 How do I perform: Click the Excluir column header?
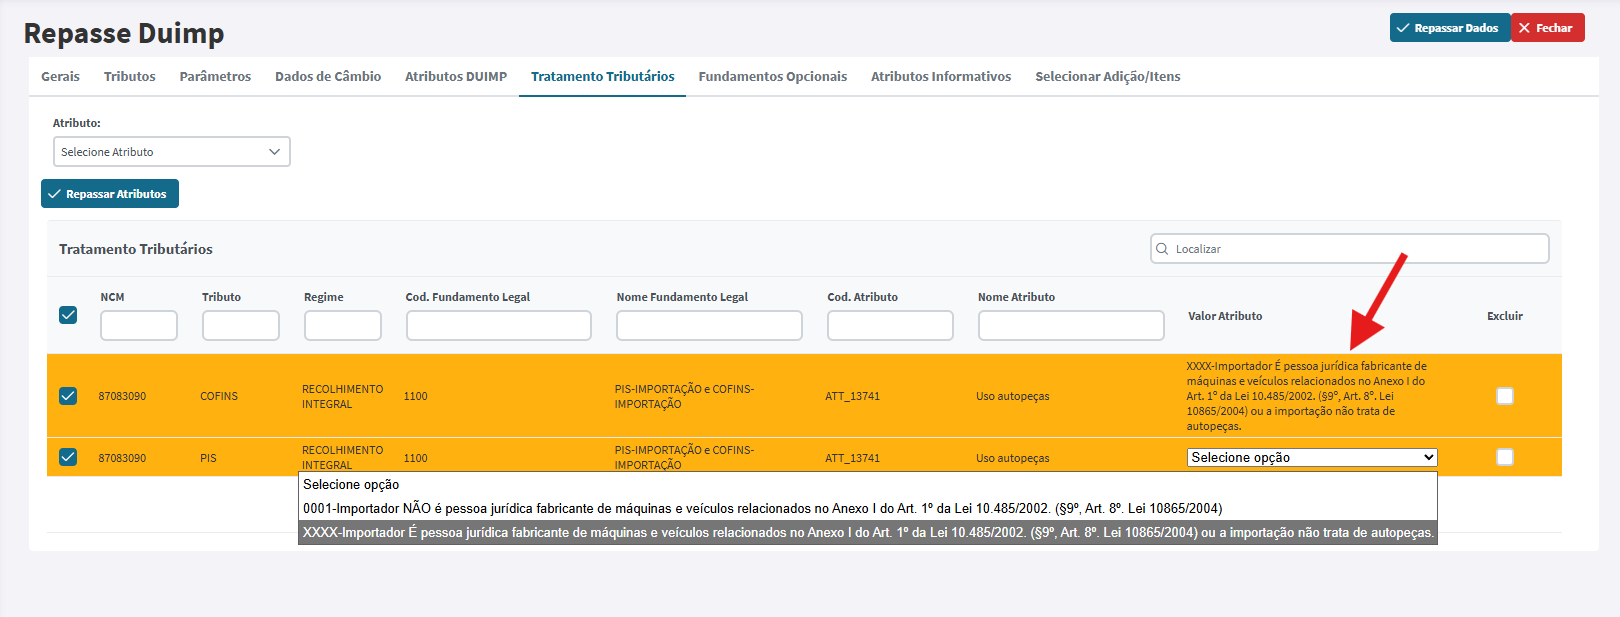1505,316
